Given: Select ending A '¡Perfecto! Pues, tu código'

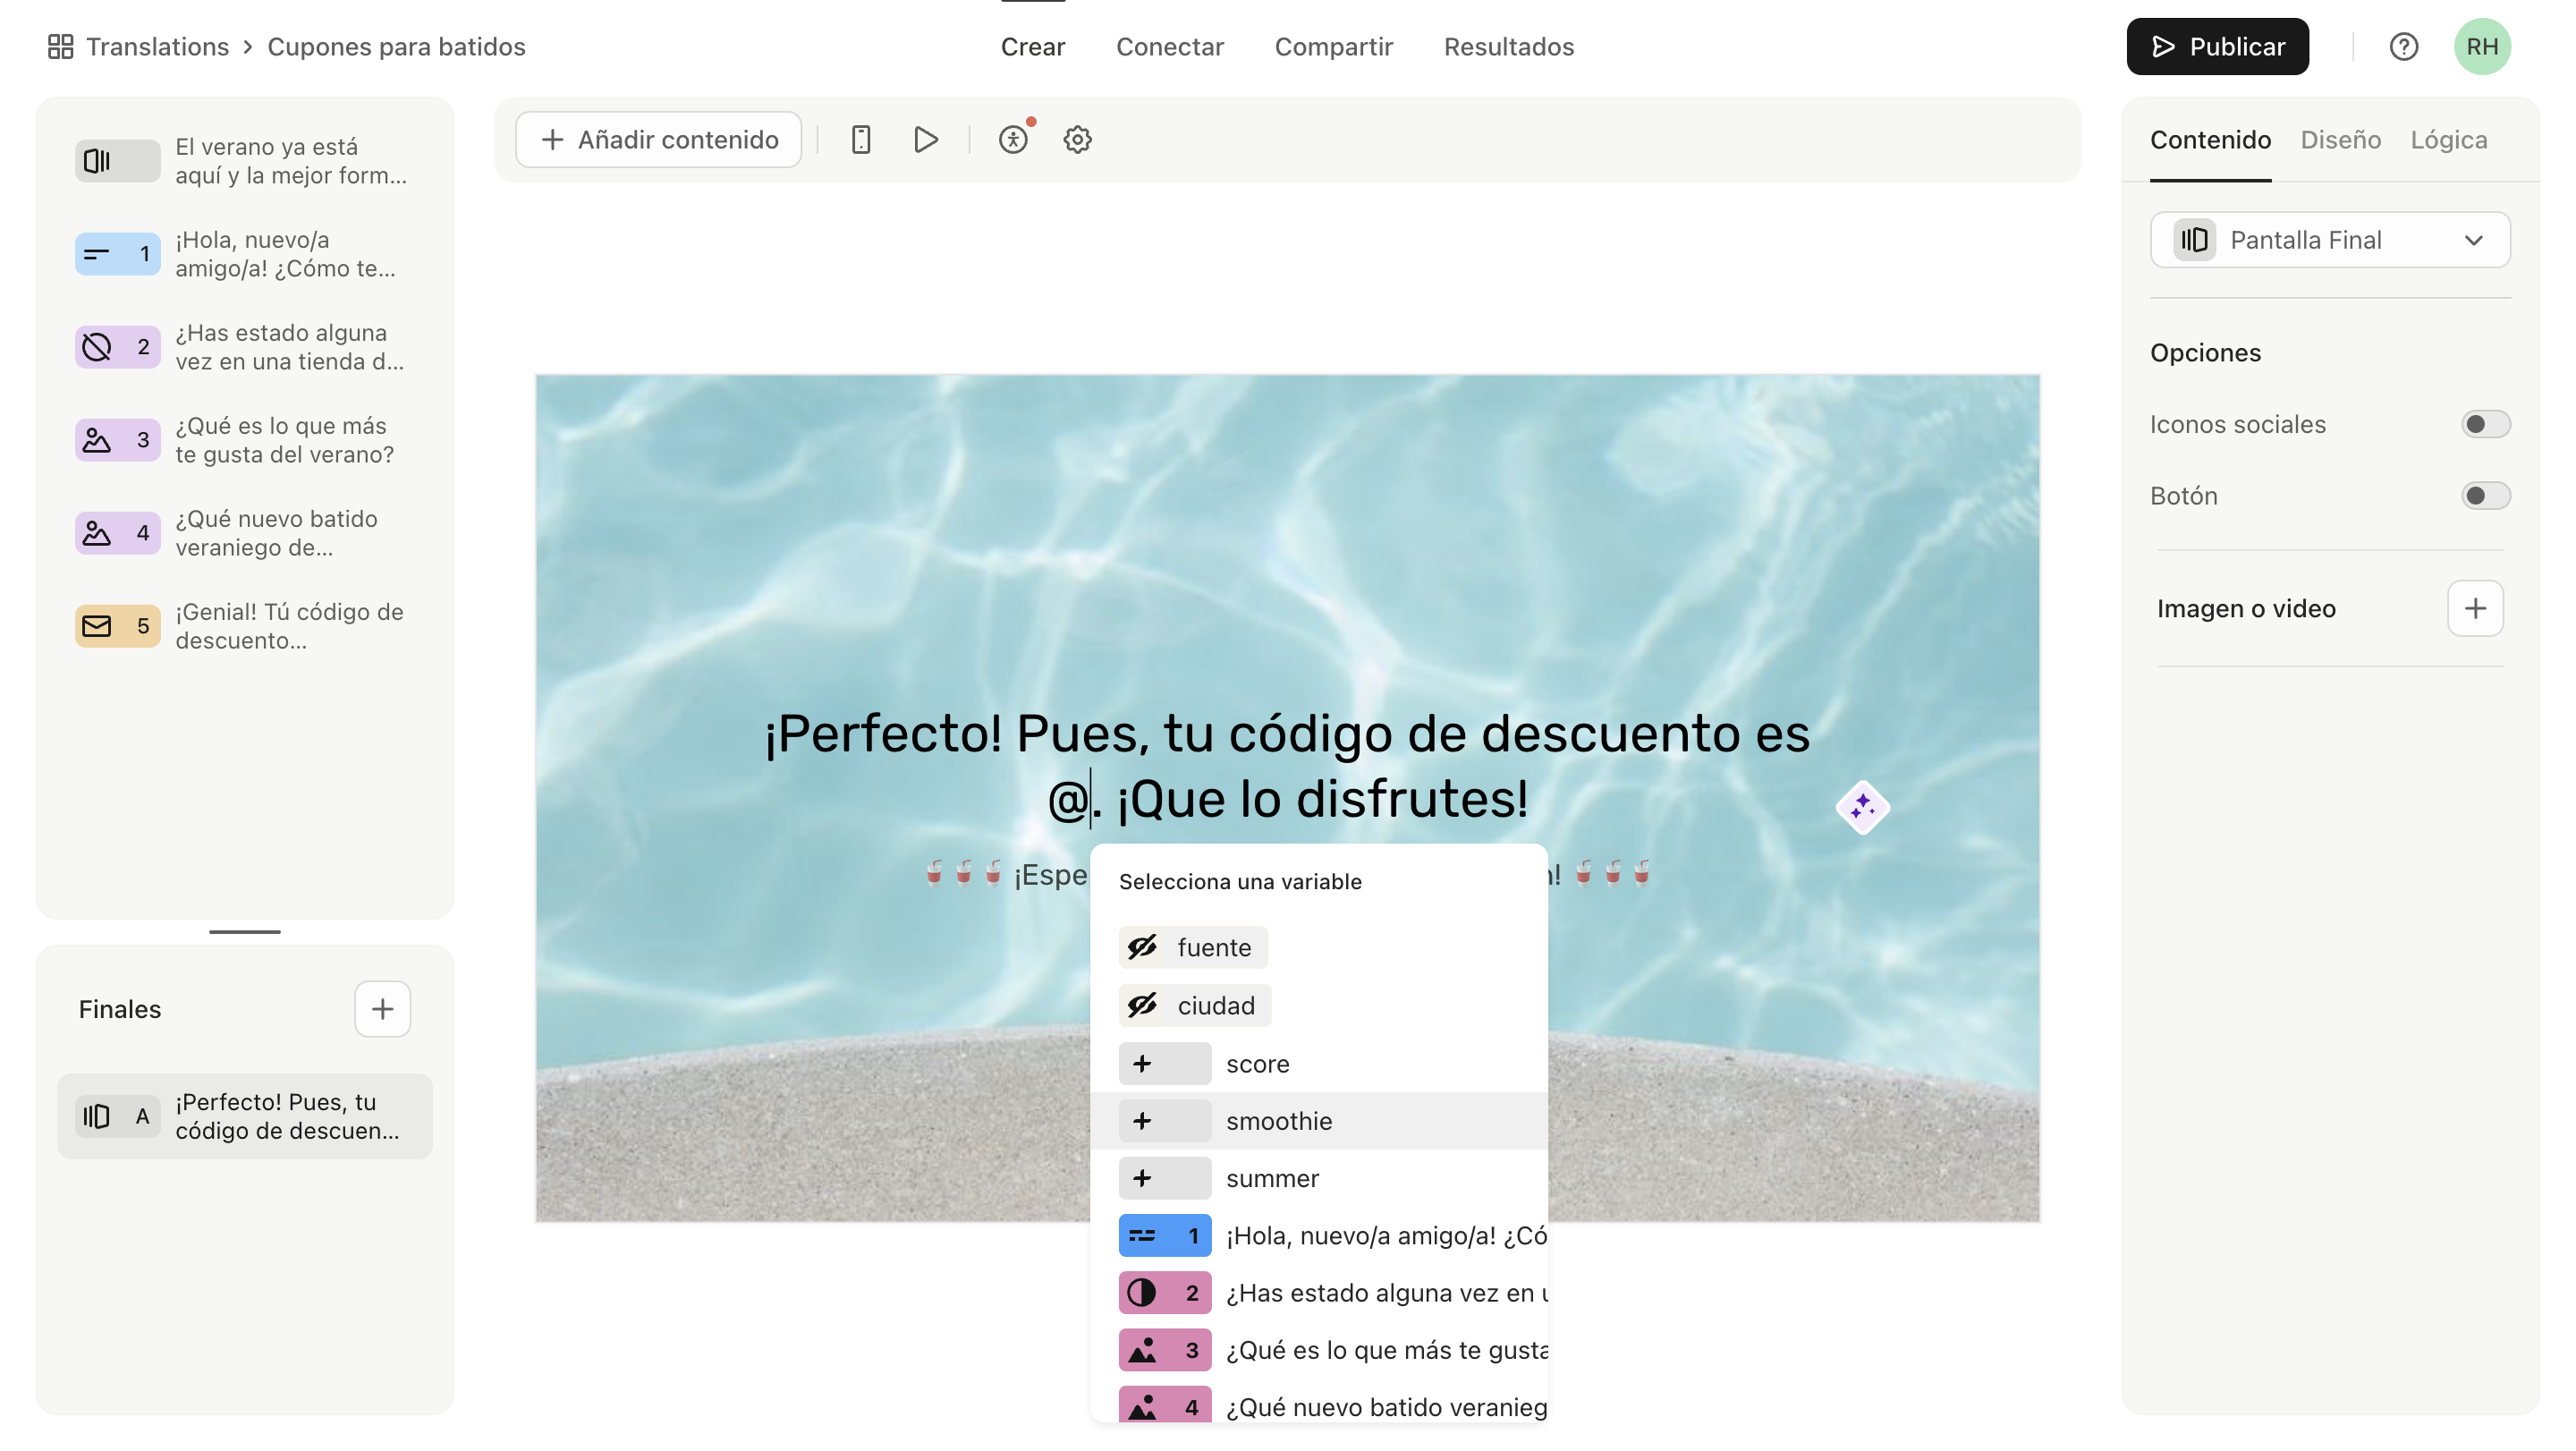Looking at the screenshot, I should tap(244, 1116).
